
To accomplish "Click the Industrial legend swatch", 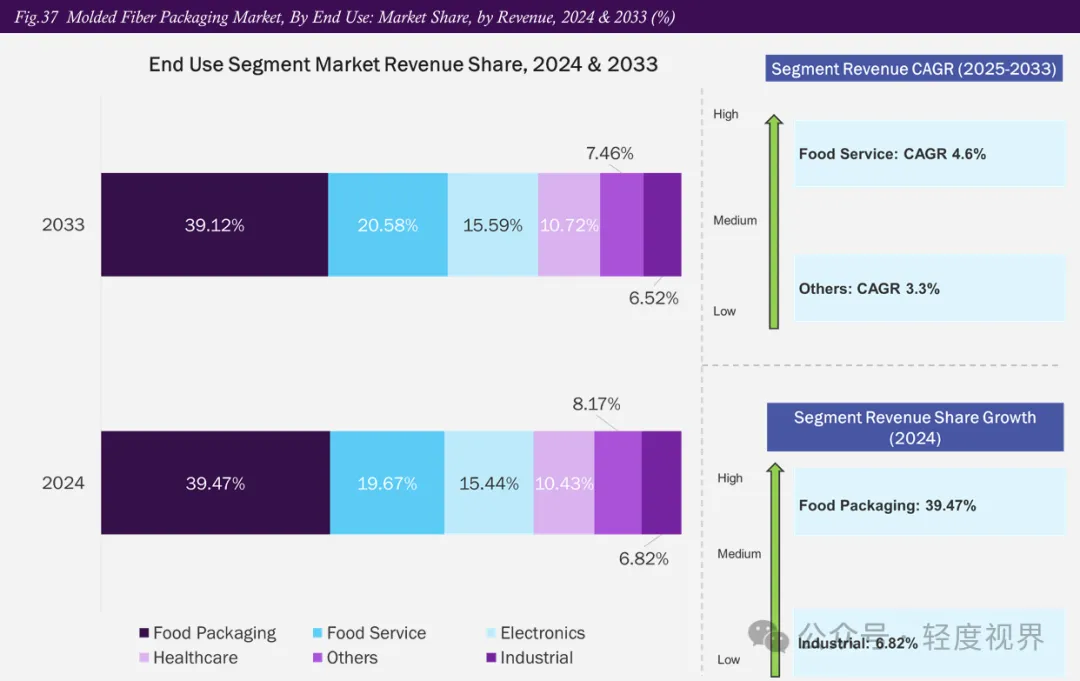I will pos(490,658).
